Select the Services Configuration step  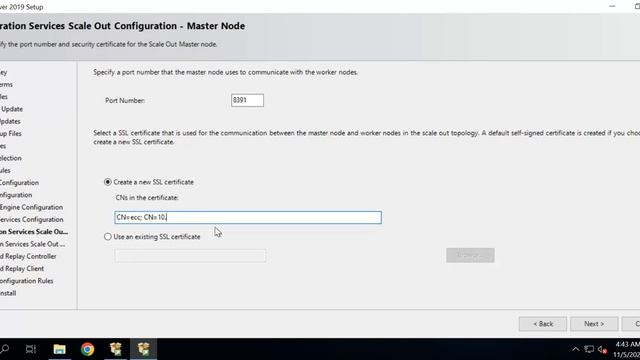coord(31,220)
